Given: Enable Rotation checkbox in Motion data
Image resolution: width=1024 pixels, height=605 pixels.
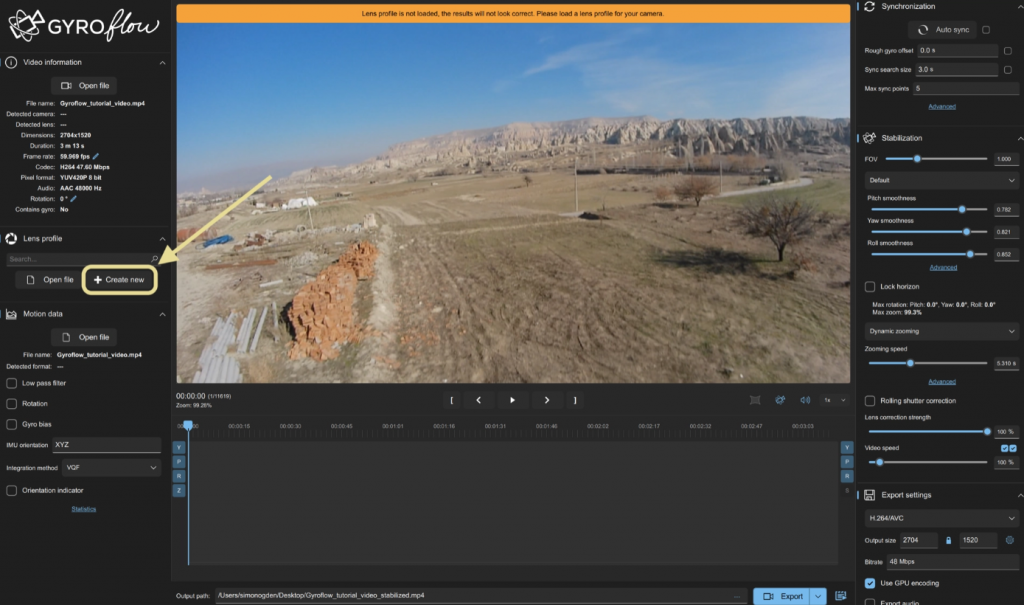Looking at the screenshot, I should pos(12,404).
